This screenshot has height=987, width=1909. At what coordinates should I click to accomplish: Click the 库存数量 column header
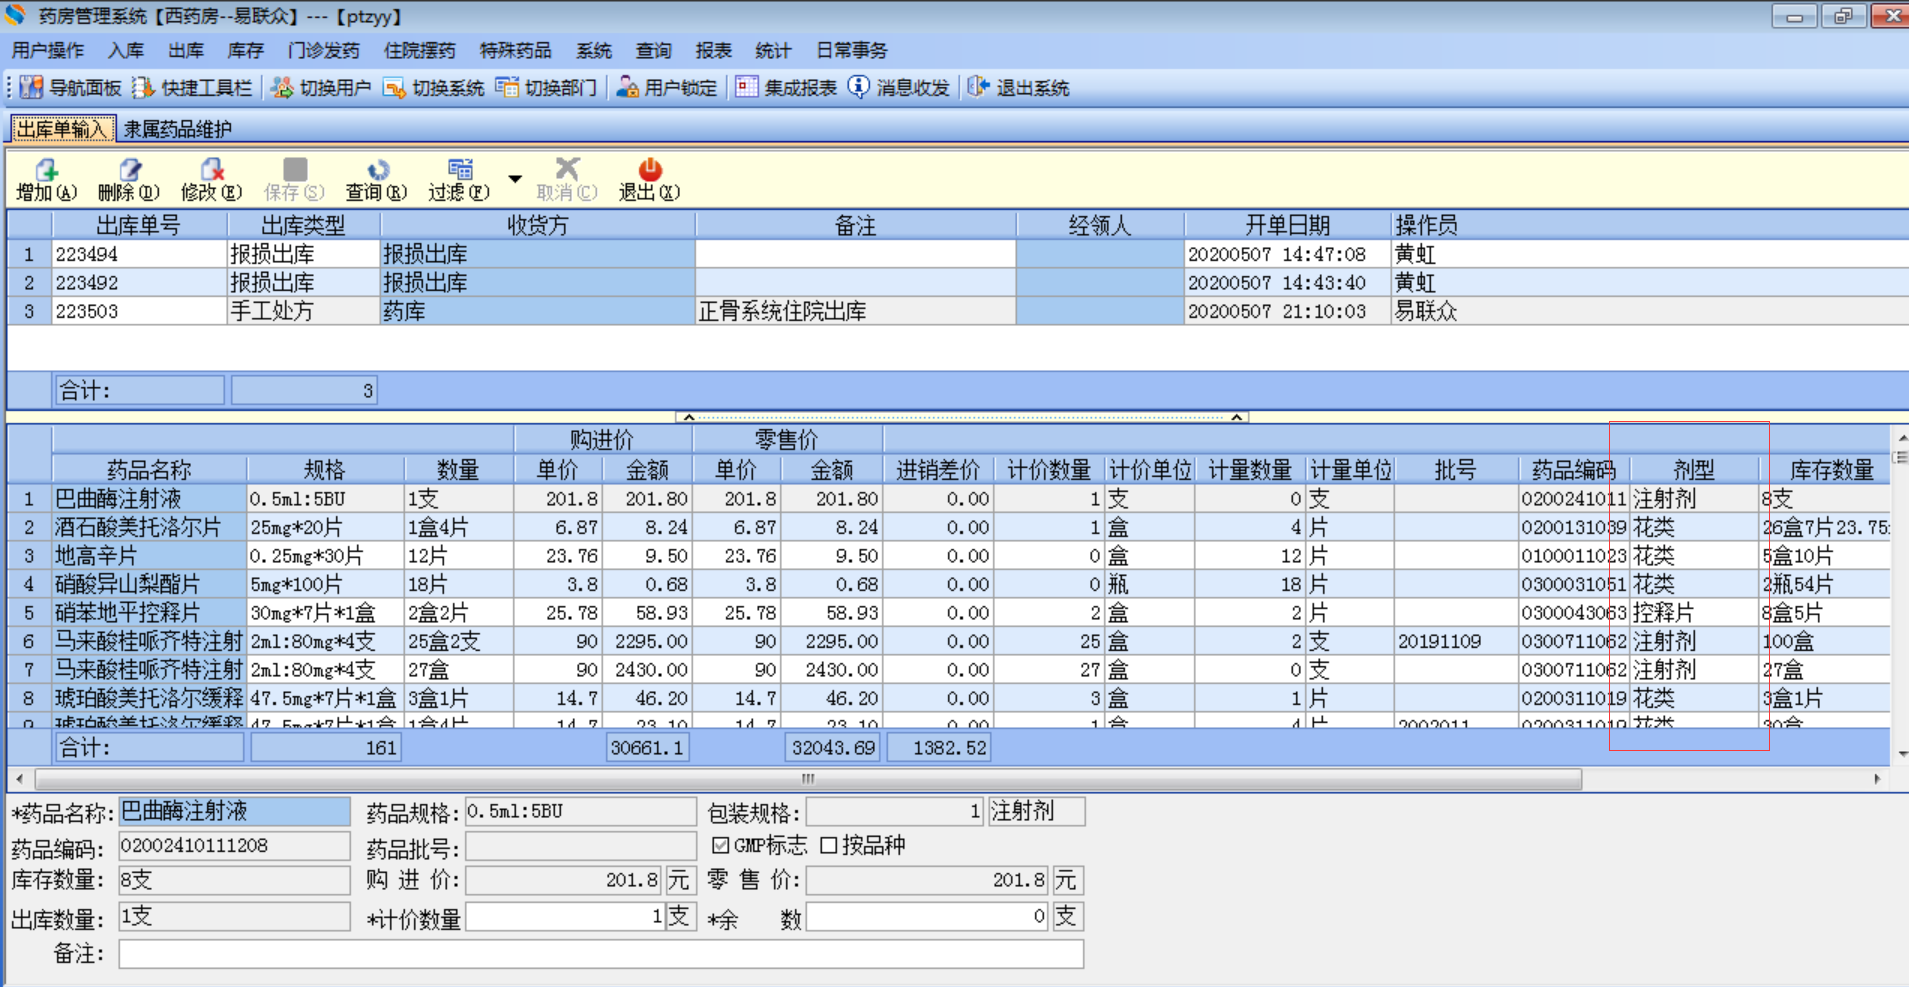point(1832,469)
